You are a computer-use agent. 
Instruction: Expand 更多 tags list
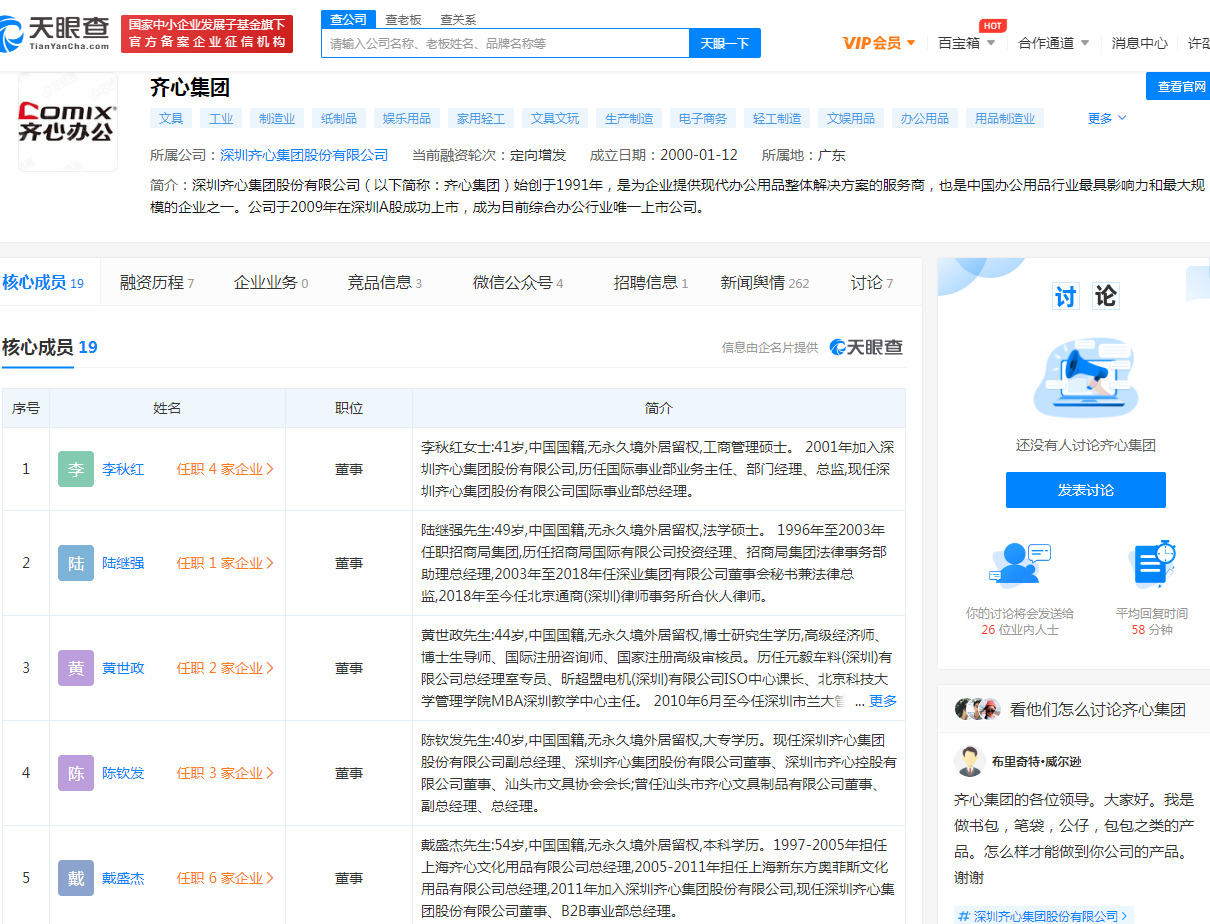tap(1107, 118)
